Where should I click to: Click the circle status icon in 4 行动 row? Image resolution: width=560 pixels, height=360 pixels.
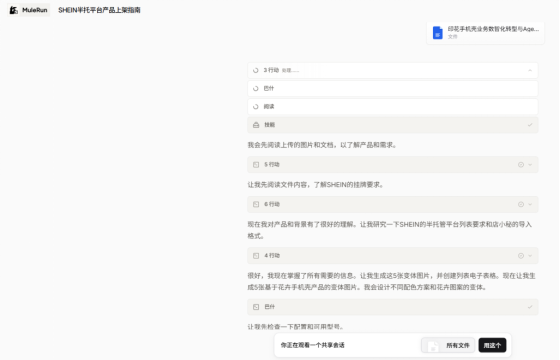click(x=521, y=256)
